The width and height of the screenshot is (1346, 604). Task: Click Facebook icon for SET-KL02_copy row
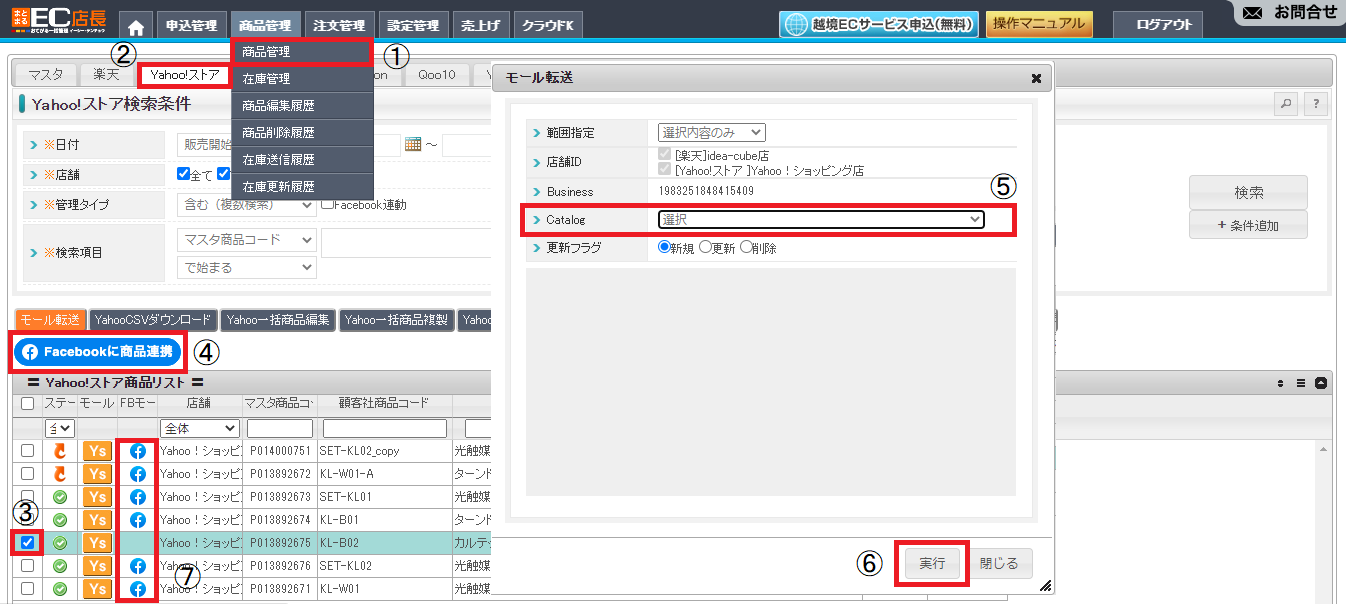point(138,451)
